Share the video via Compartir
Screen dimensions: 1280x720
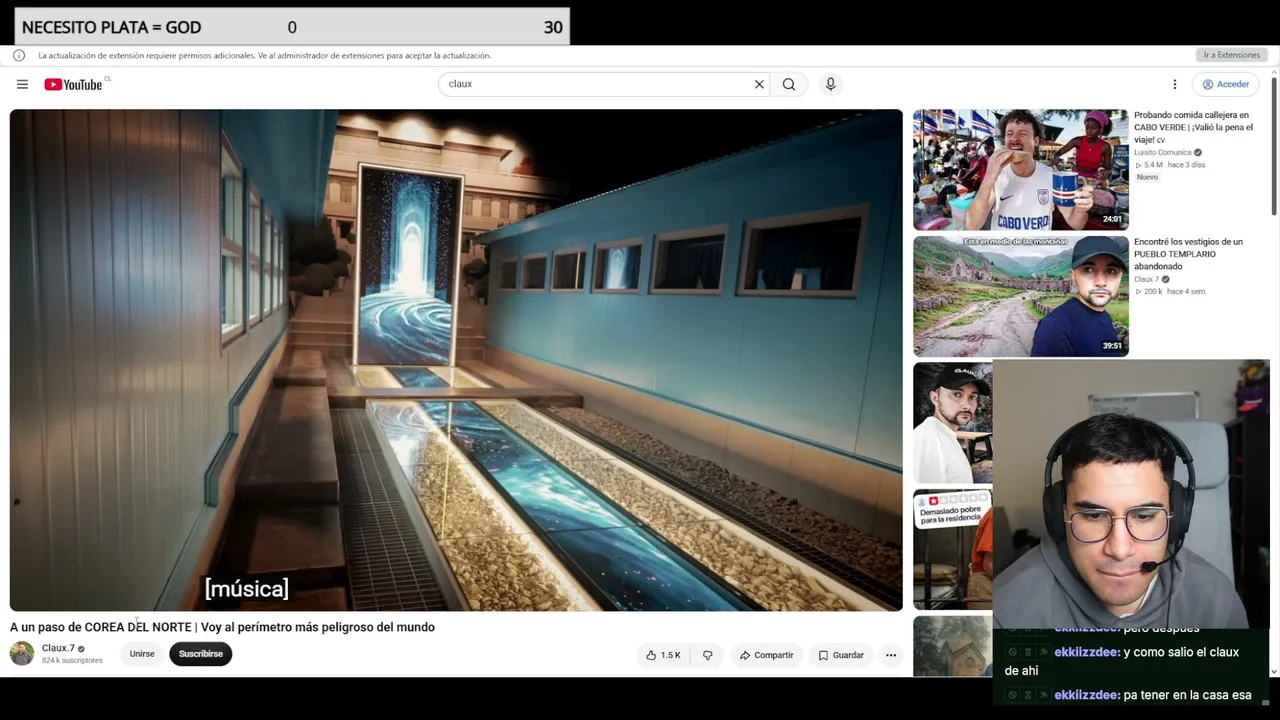tap(766, 655)
